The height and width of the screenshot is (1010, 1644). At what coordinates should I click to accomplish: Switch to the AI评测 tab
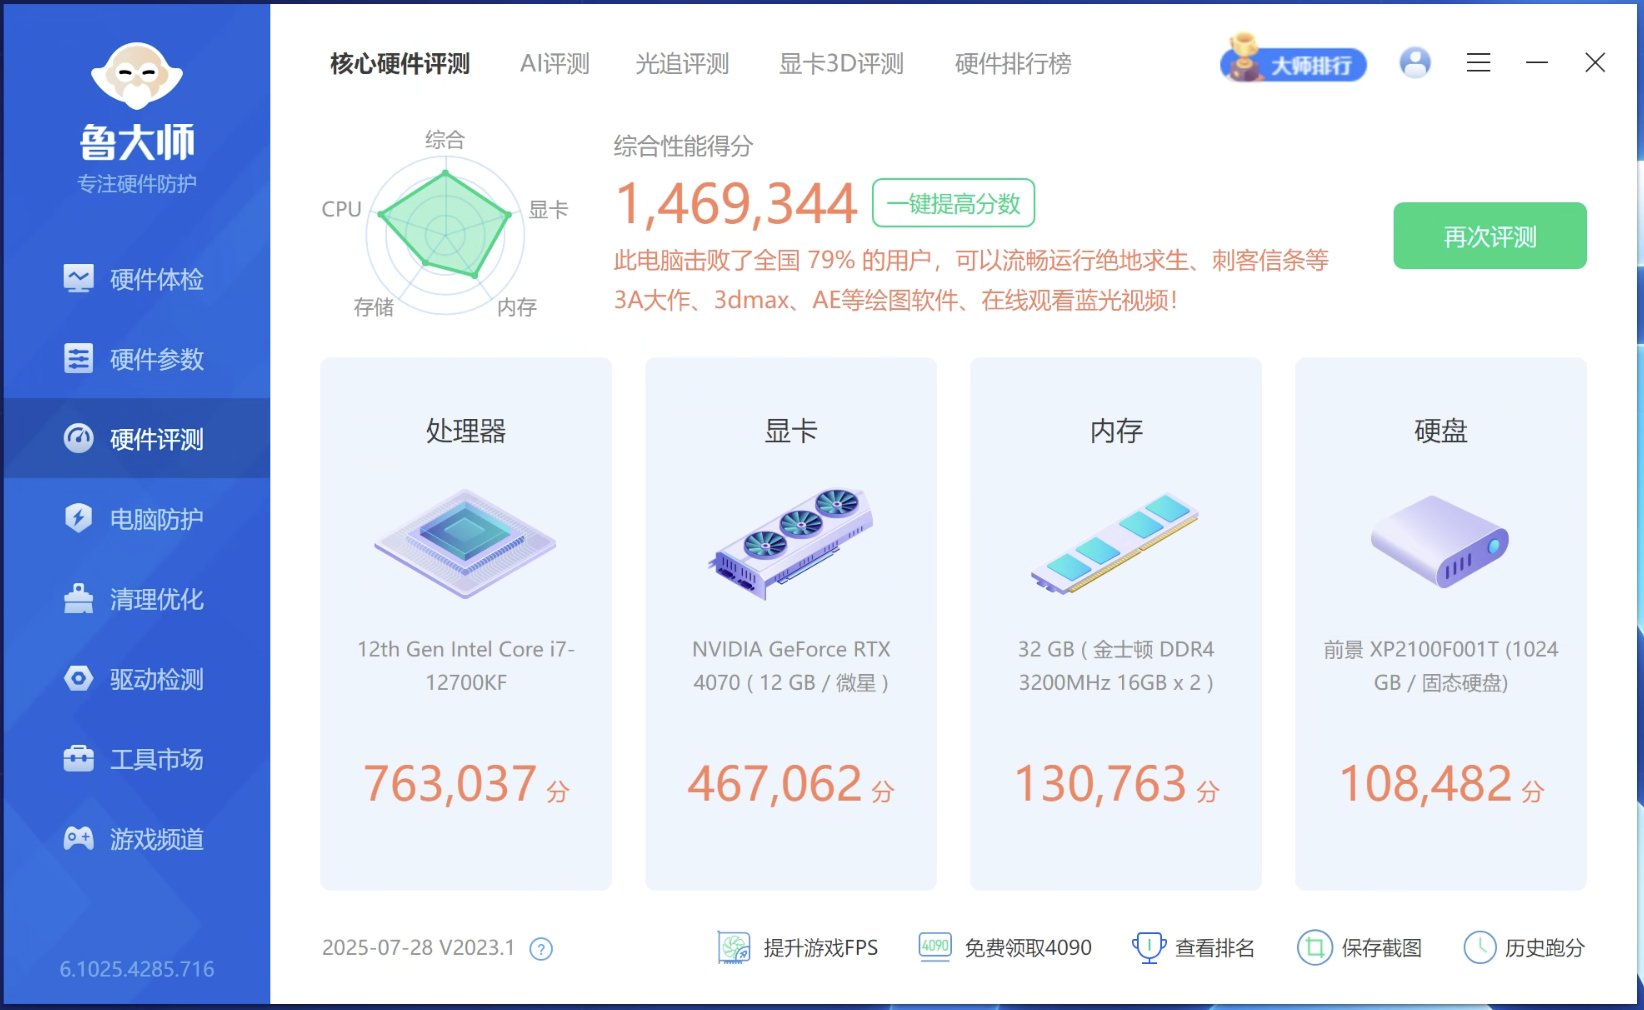coord(555,64)
